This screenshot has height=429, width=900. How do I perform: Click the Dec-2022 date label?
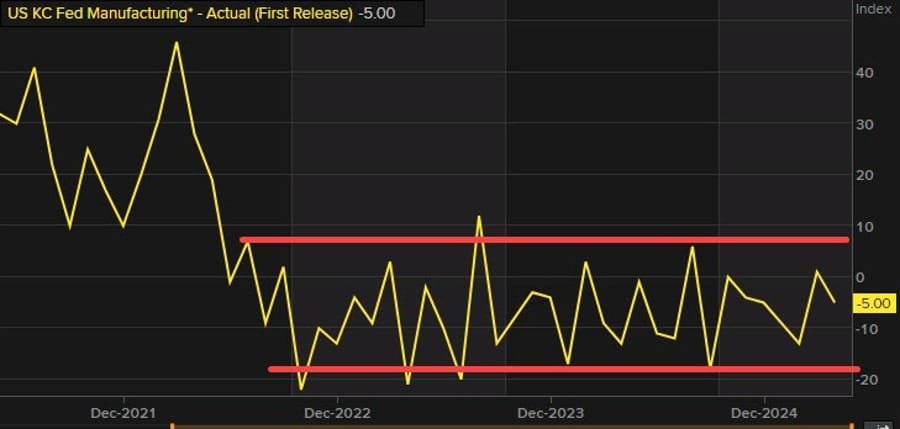[336, 412]
